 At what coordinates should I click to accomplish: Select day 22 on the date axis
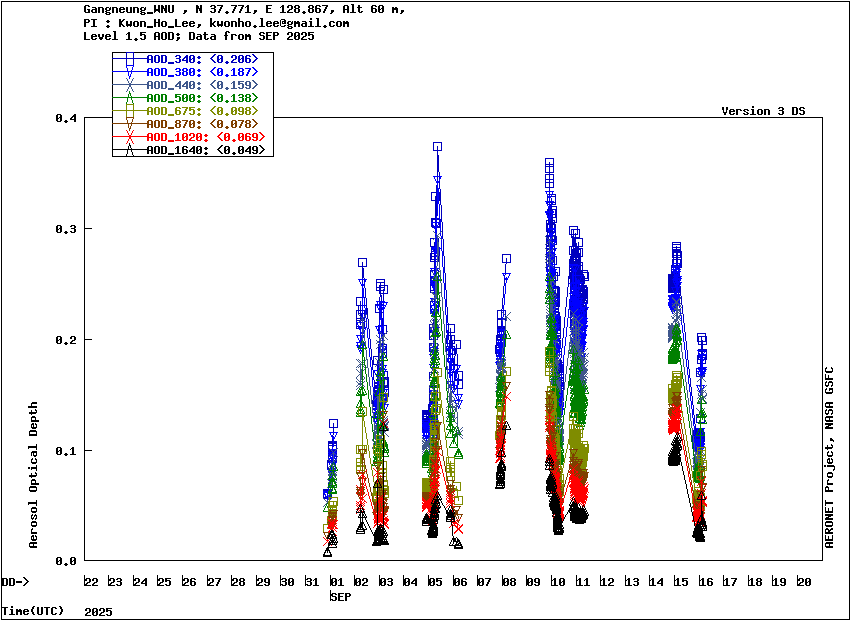click(91, 582)
